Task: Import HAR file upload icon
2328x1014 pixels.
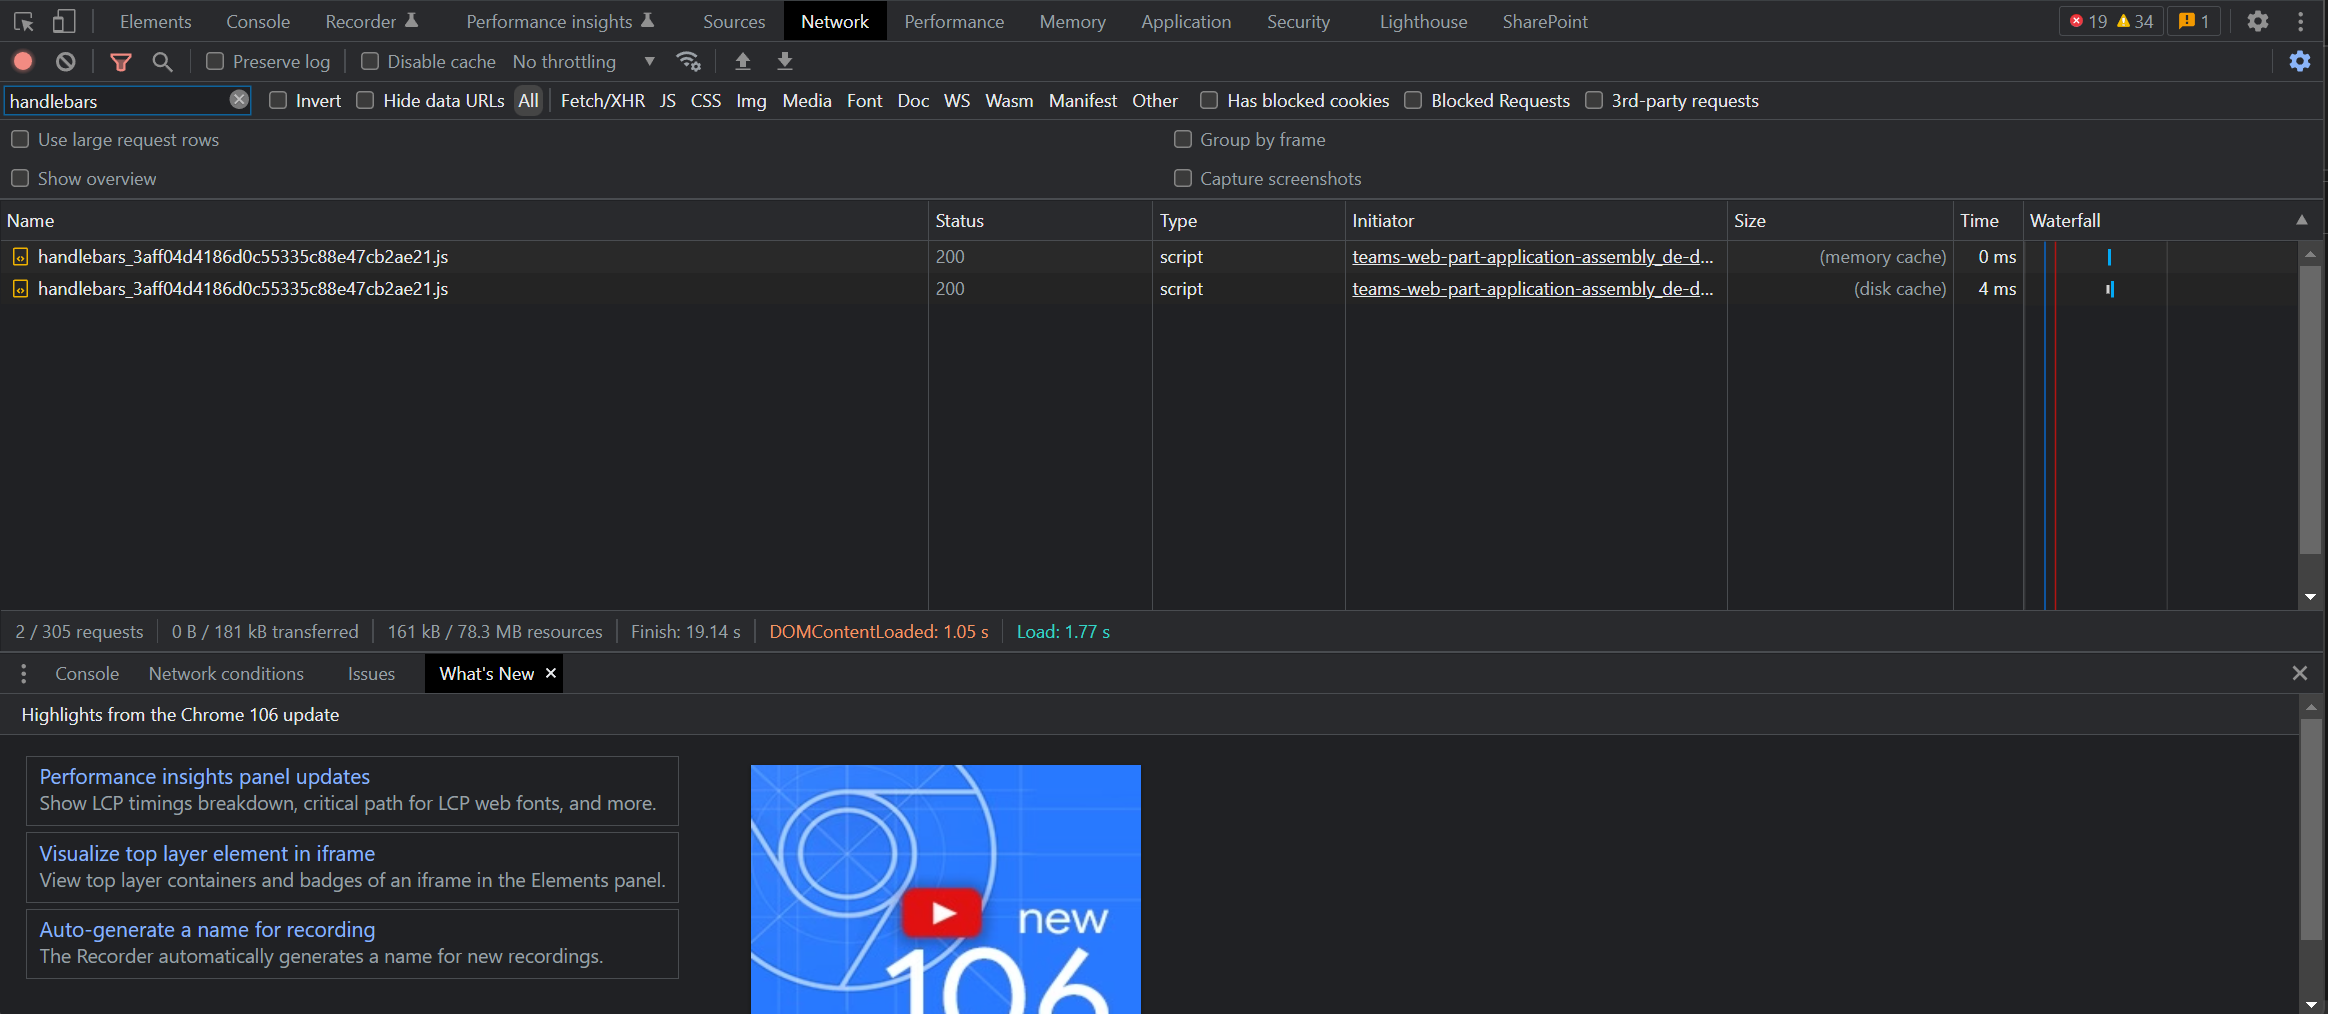Action: [743, 61]
